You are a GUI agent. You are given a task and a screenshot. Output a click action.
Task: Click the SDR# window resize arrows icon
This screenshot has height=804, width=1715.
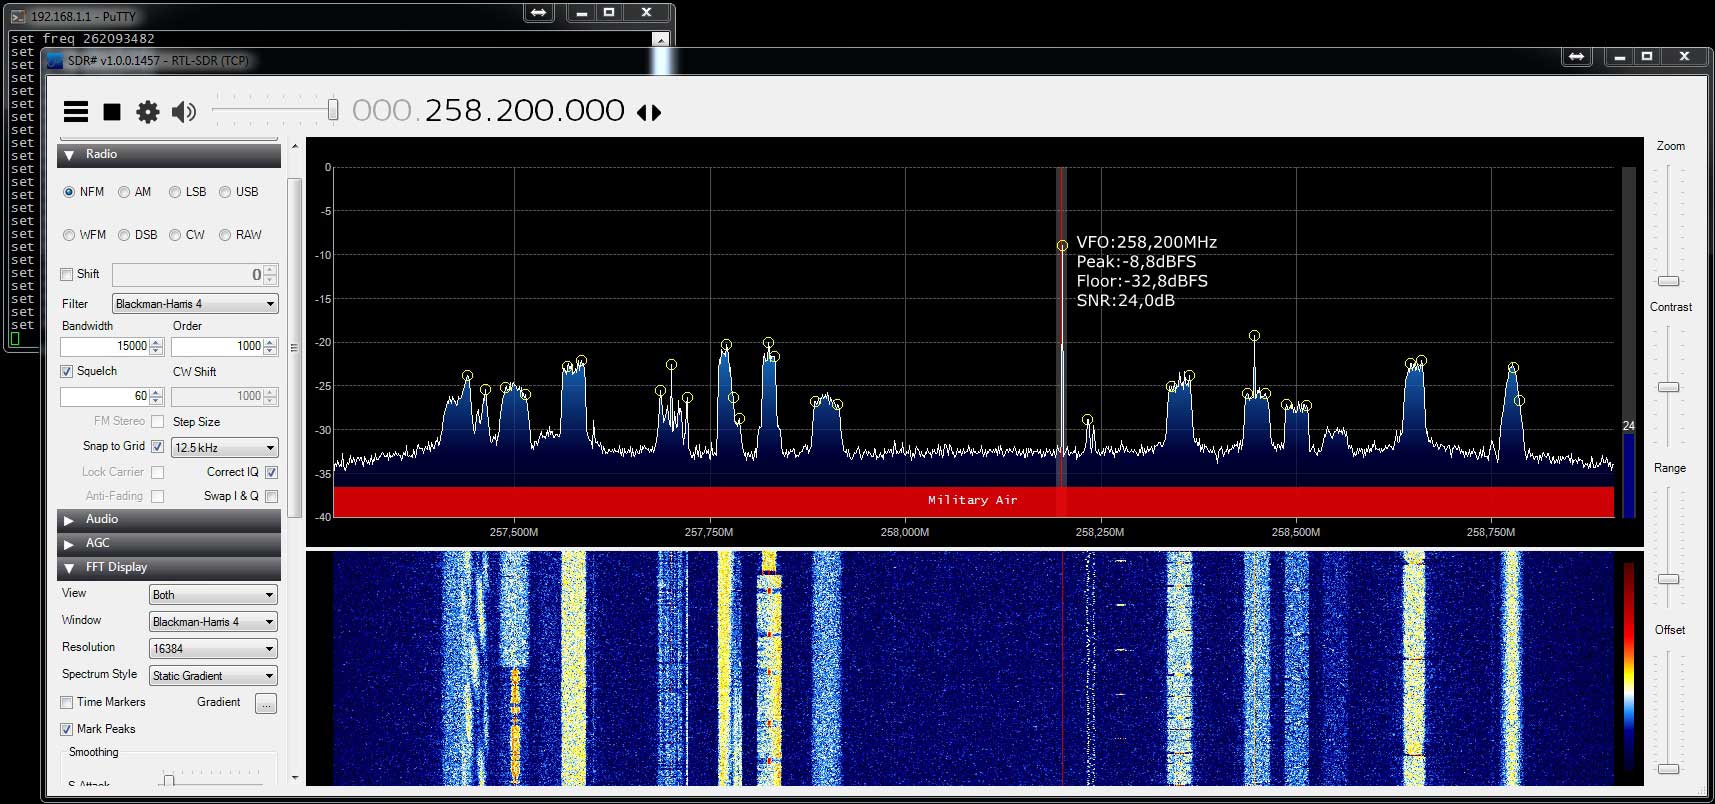click(1577, 57)
